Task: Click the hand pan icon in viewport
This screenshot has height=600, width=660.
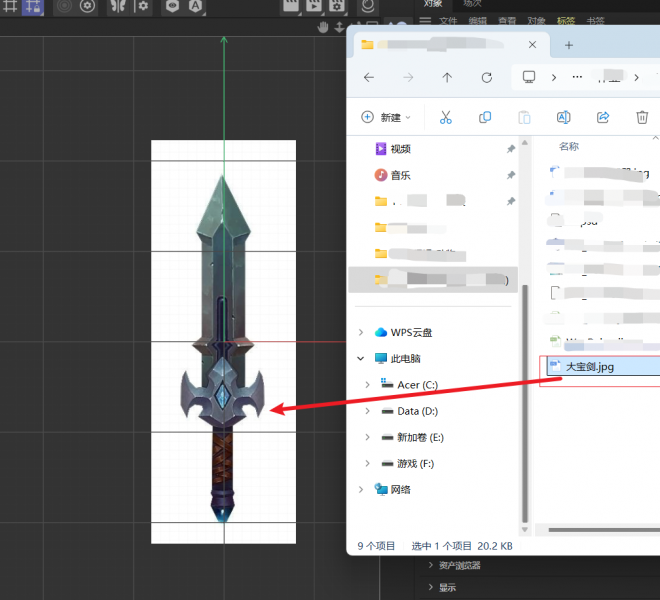Action: 323,27
